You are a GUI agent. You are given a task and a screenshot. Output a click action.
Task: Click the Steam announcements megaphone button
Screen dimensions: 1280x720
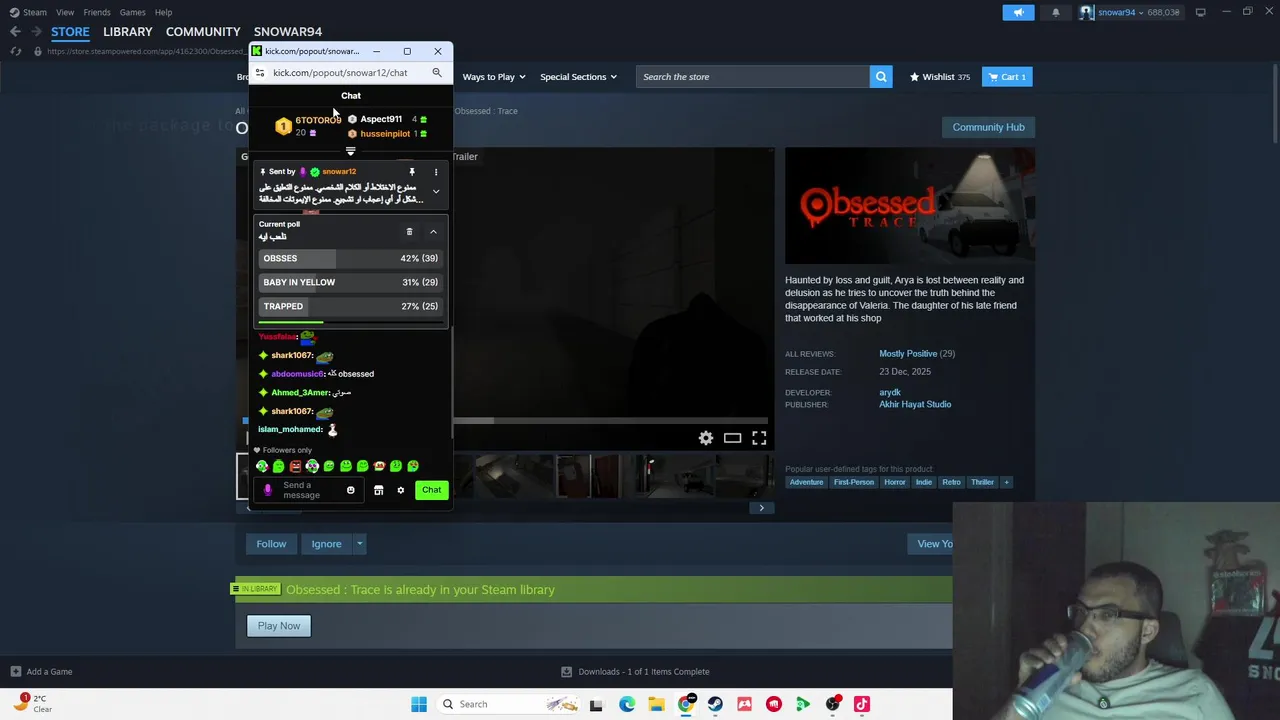(x=1018, y=12)
